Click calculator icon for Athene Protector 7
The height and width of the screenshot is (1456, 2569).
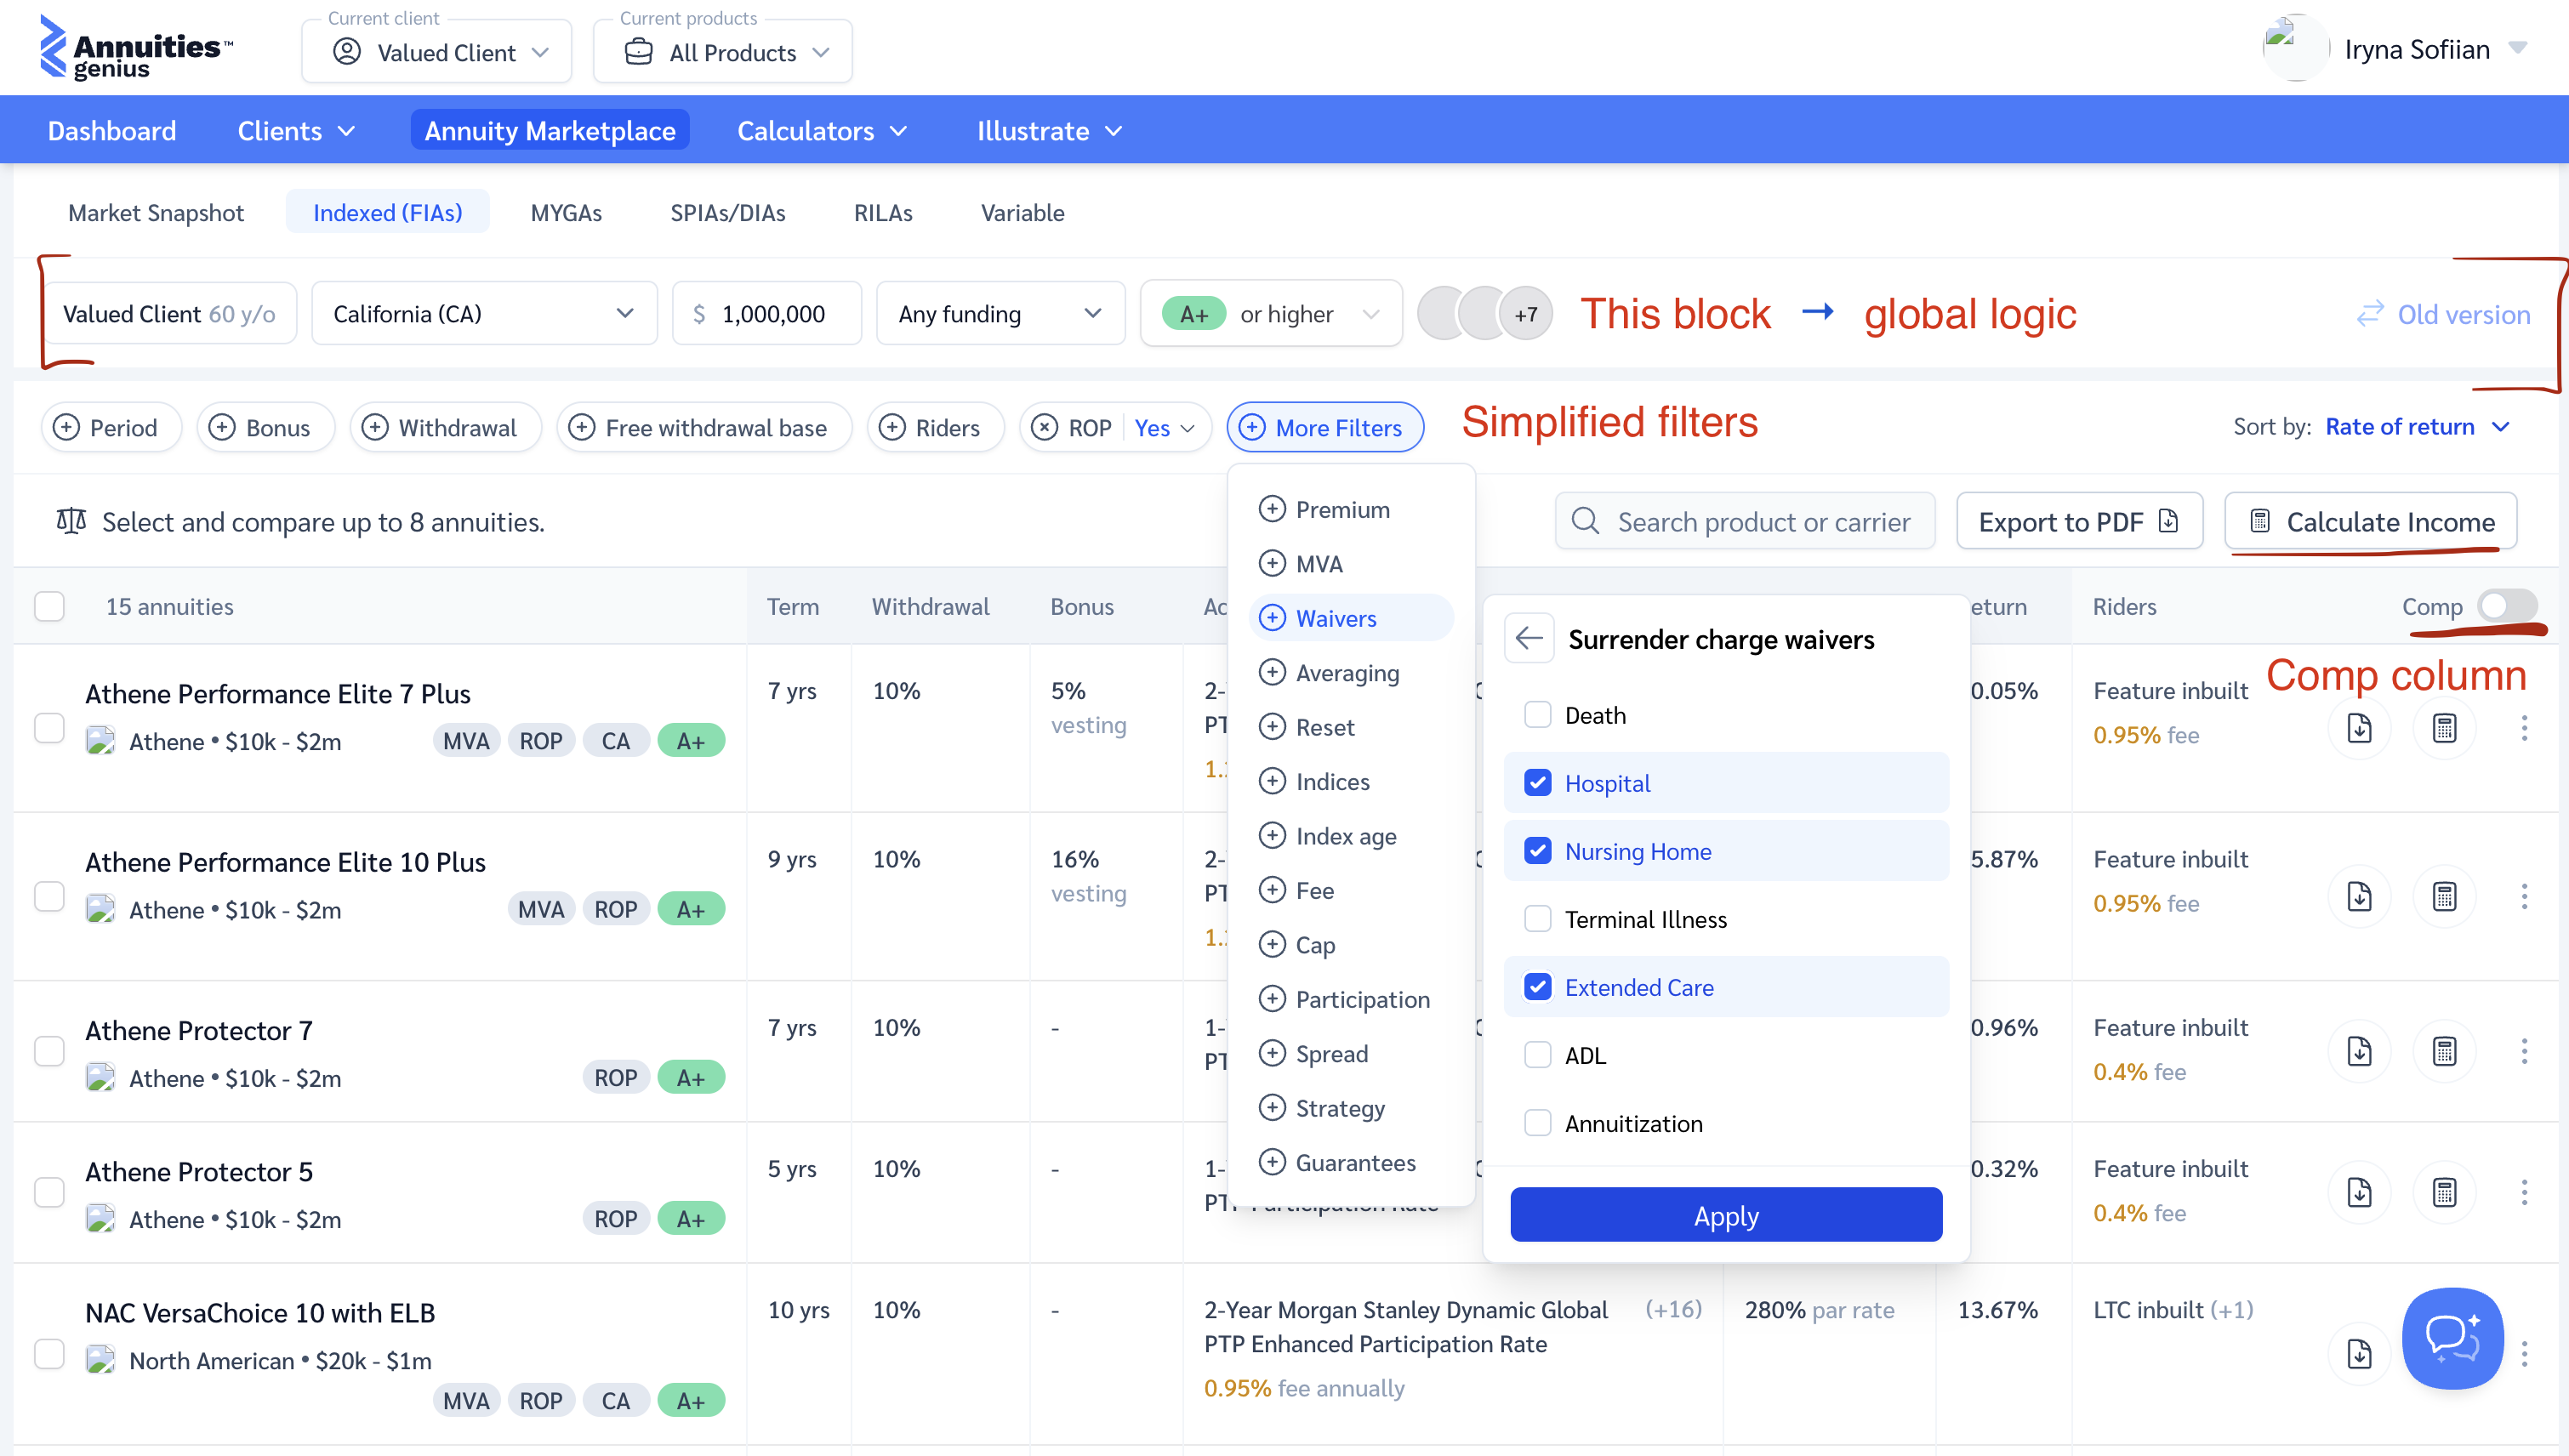tap(2444, 1051)
